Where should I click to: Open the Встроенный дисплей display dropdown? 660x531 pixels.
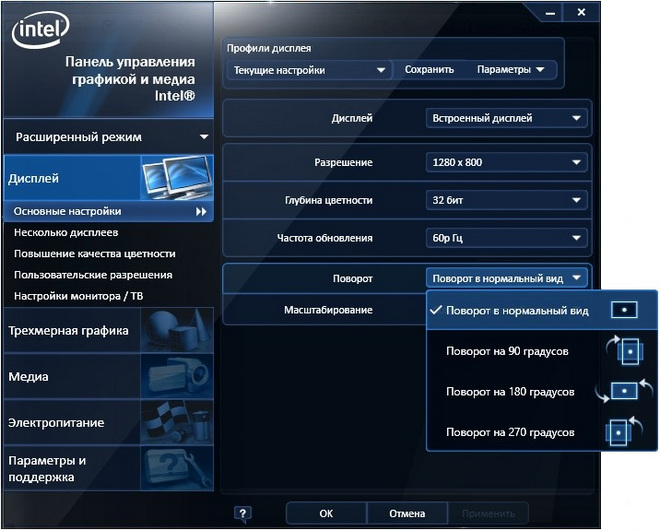click(507, 118)
